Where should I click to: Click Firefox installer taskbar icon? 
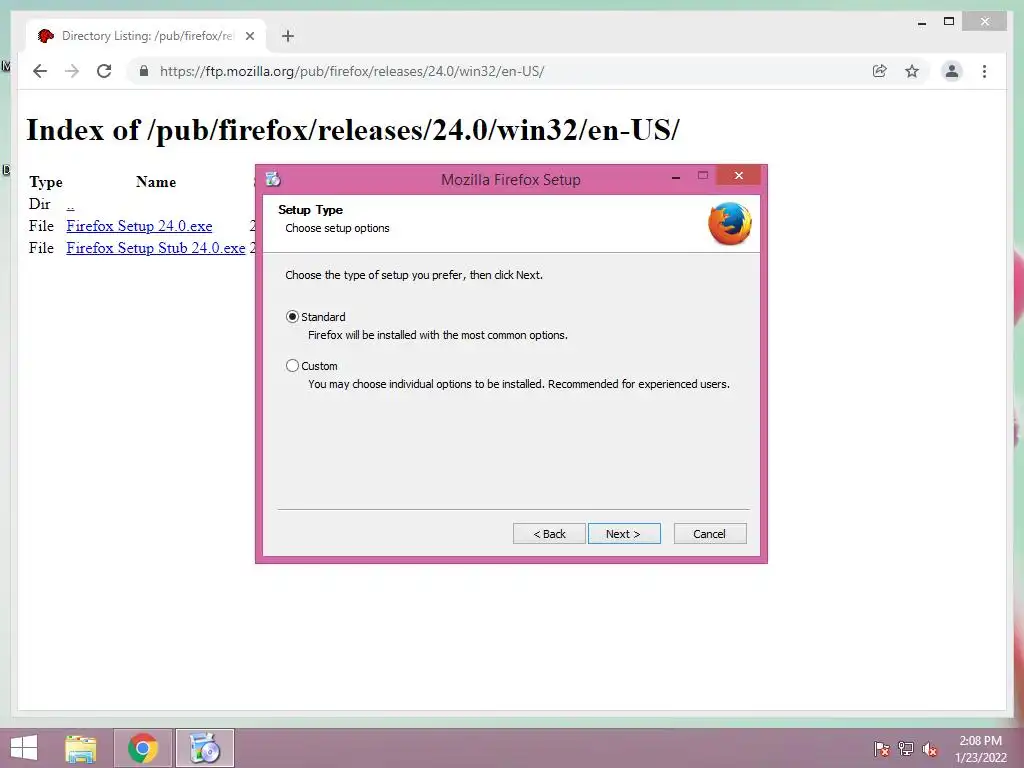[205, 748]
